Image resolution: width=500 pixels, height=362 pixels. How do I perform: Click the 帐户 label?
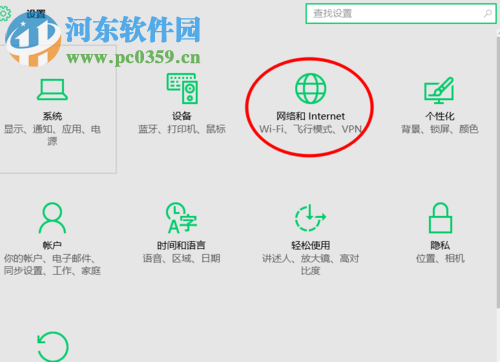tap(52, 245)
